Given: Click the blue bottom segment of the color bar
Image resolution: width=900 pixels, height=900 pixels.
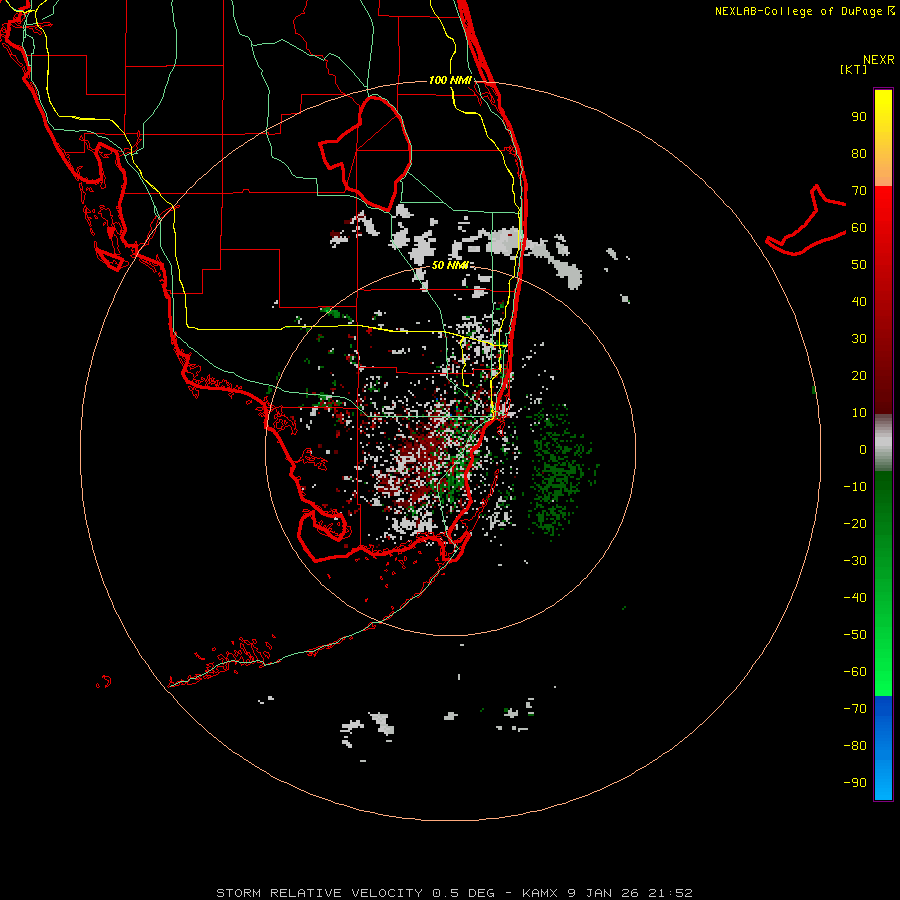Looking at the screenshot, I should (x=883, y=748).
